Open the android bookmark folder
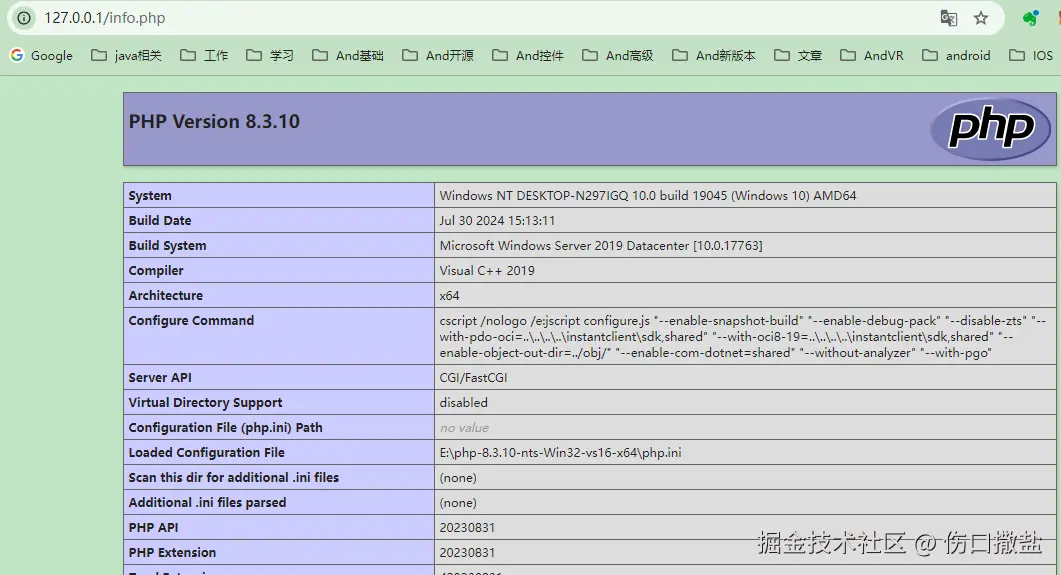This screenshot has height=575, width=1061. tap(956, 55)
